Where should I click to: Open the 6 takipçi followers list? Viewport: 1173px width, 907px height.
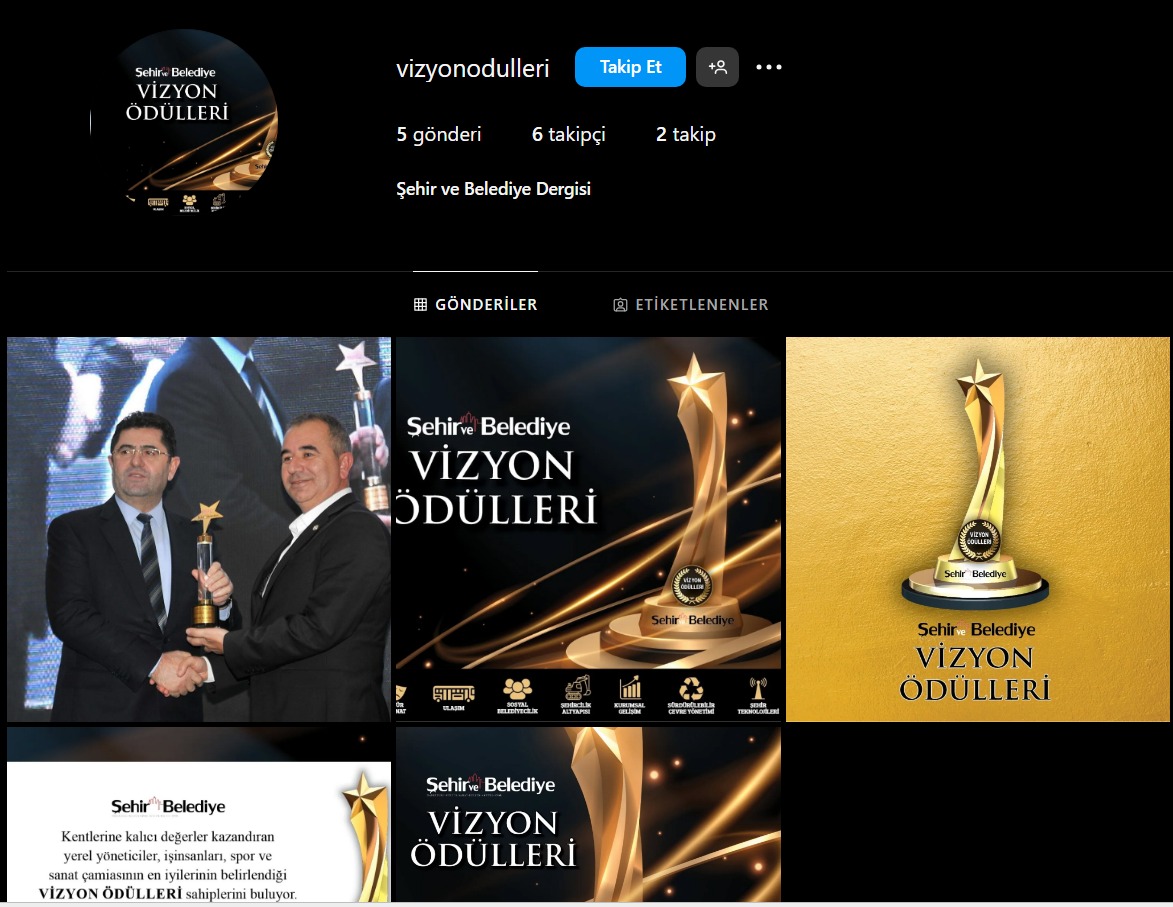tap(569, 135)
